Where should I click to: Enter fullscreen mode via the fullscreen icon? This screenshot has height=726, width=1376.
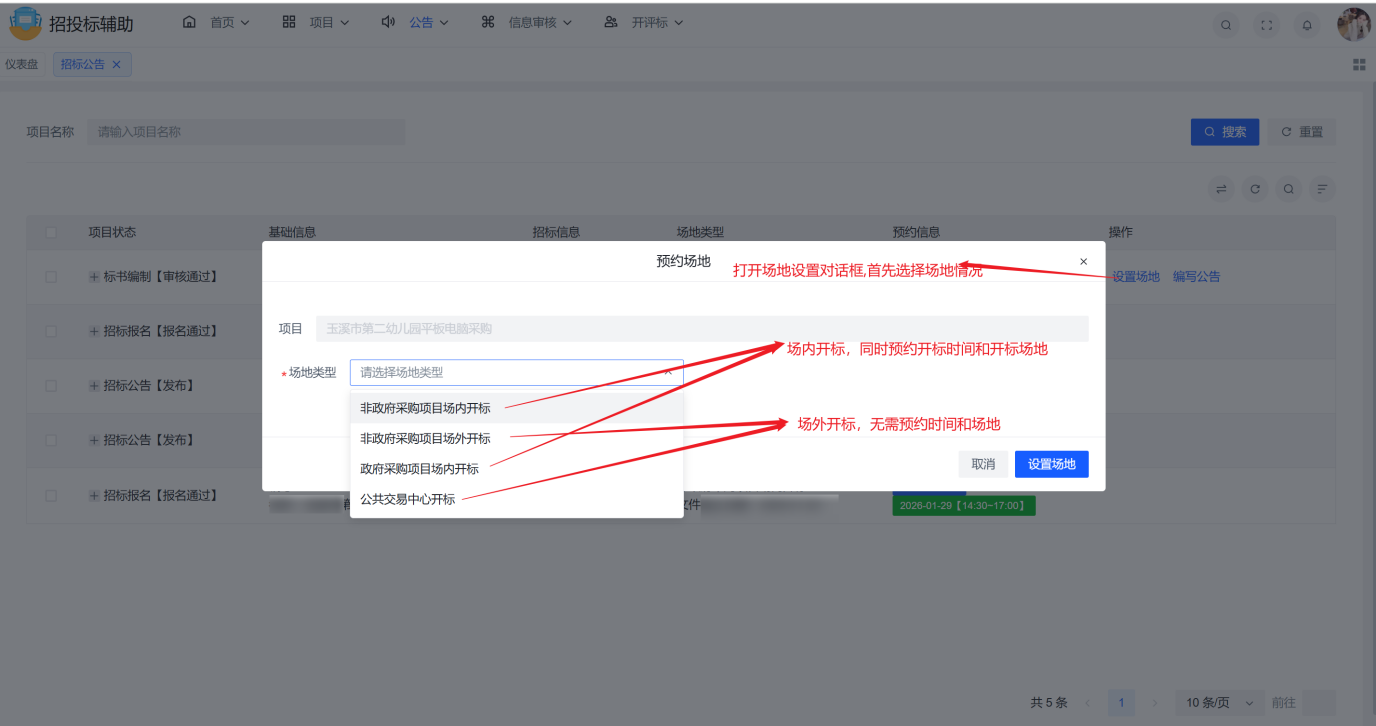point(1266,24)
